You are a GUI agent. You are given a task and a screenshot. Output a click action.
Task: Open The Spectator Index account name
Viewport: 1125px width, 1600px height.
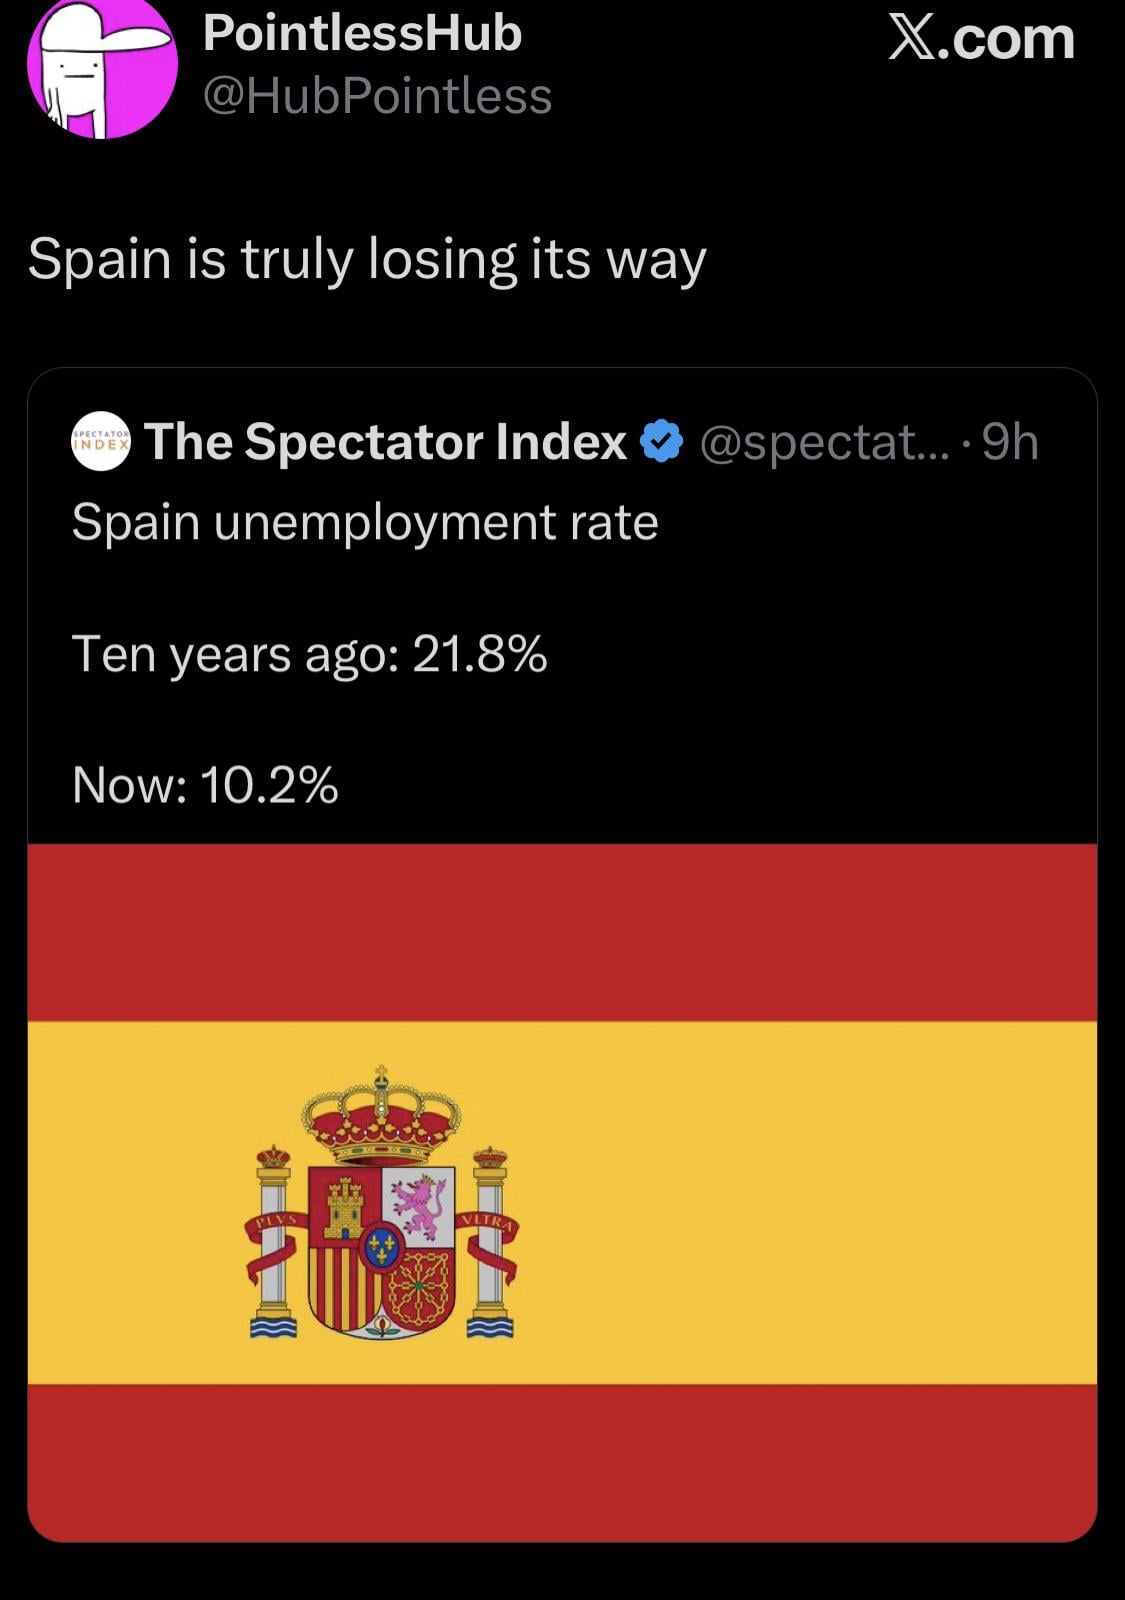pyautogui.click(x=386, y=441)
